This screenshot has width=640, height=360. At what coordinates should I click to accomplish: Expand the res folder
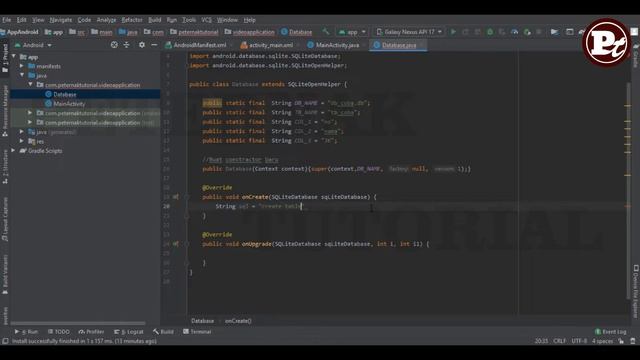(x=22, y=141)
